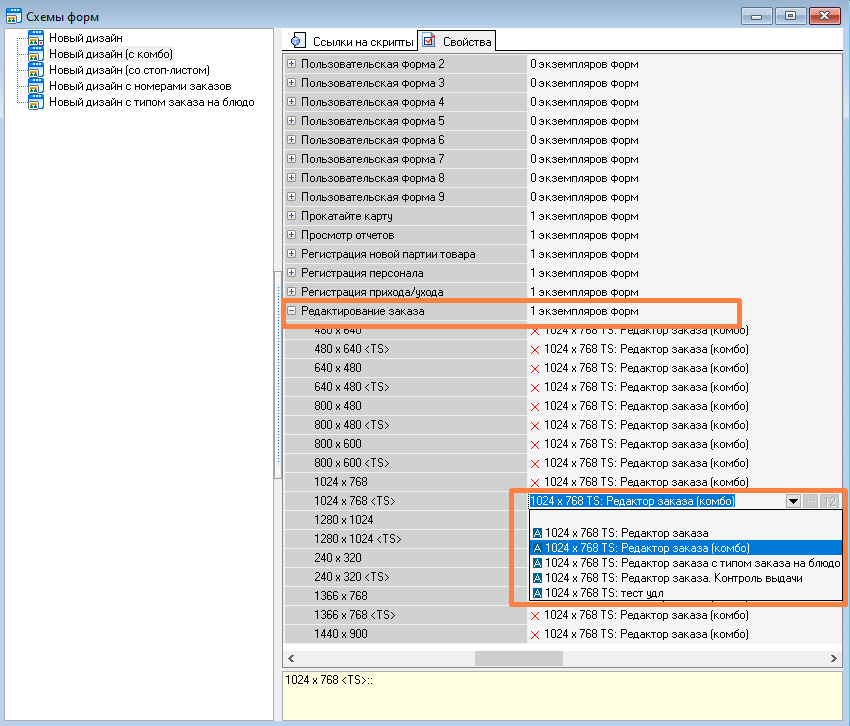Click the horizontal scrollbar's right arrow

tap(835, 659)
